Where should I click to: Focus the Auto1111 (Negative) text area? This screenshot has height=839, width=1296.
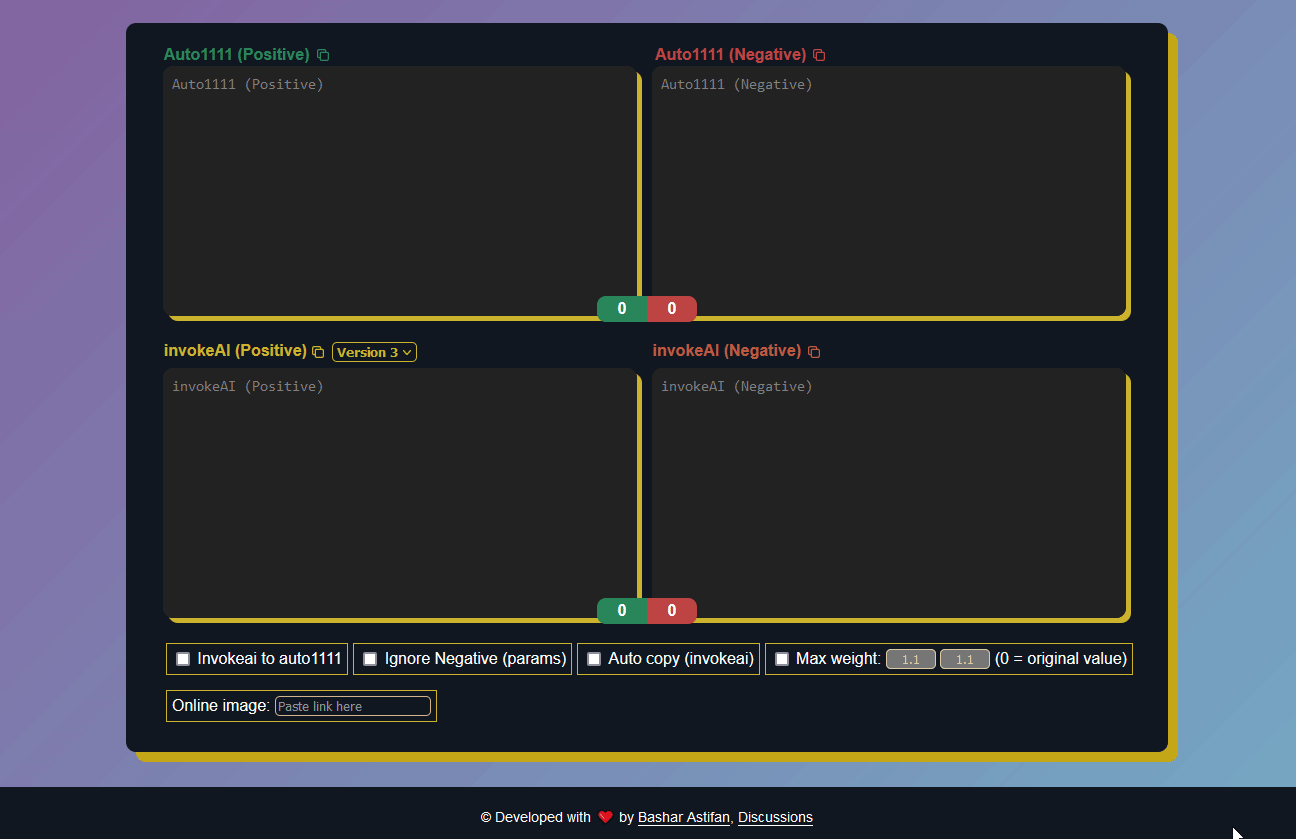889,191
